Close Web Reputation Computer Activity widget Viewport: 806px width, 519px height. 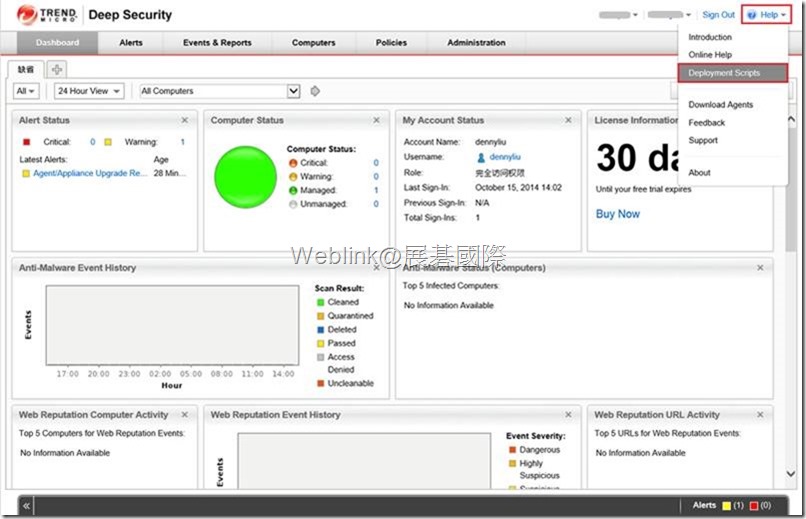(x=185, y=414)
